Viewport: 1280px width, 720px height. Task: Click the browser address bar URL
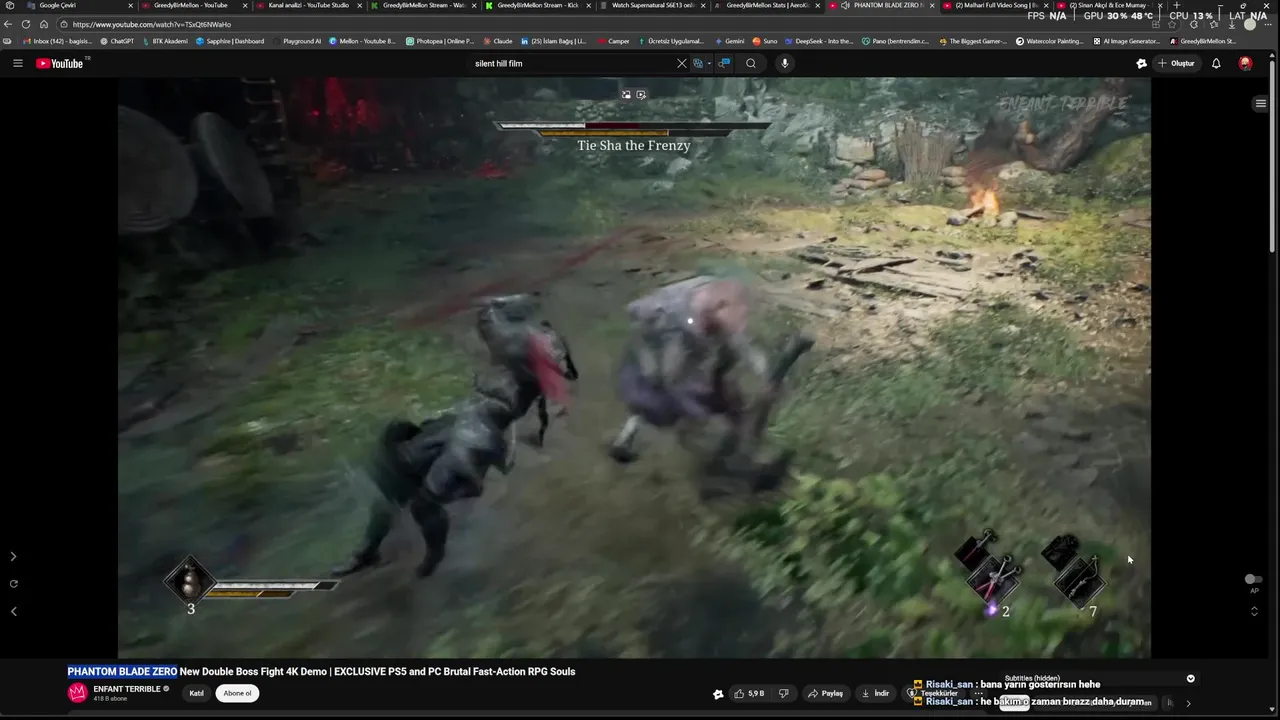click(x=152, y=24)
